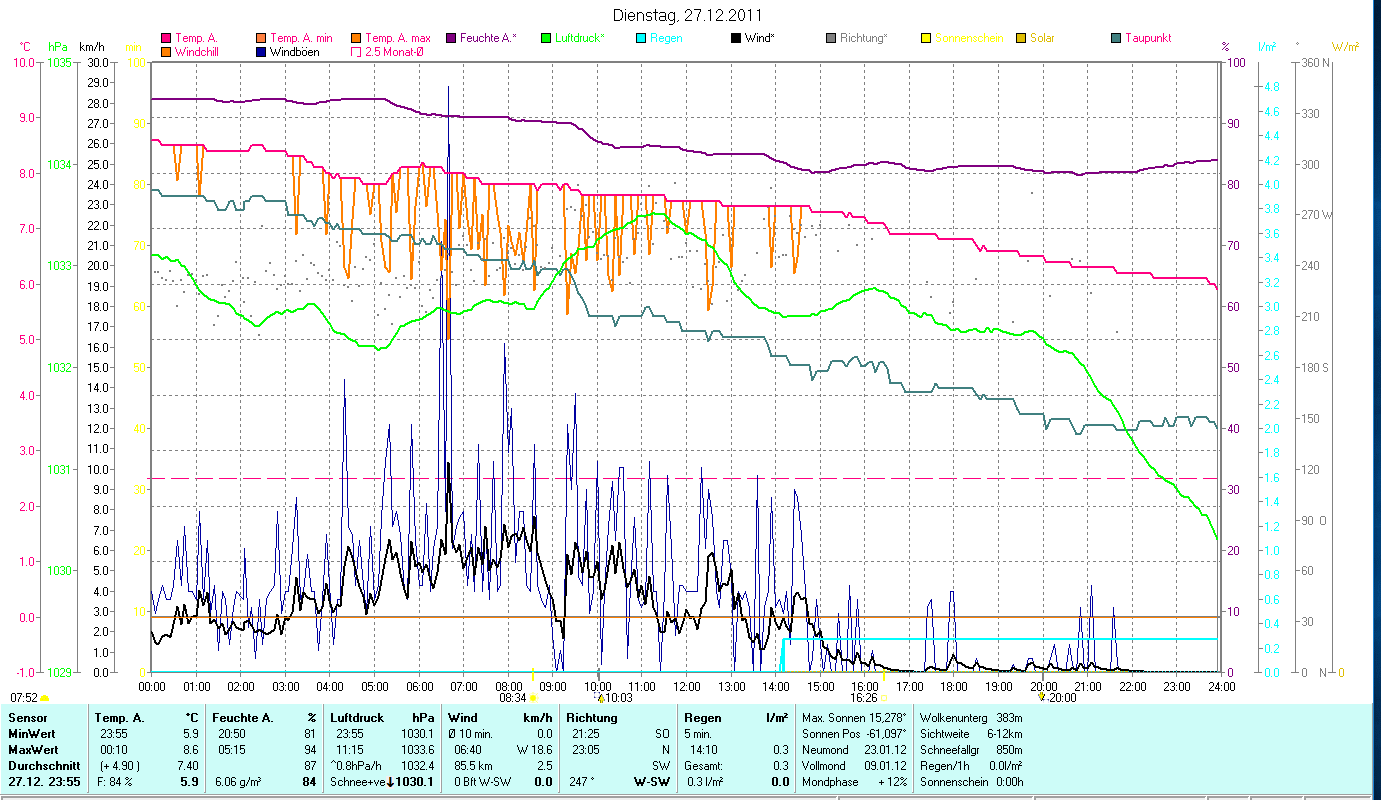Click the green Luftdruck legend square
The height and width of the screenshot is (800, 1381).
(x=546, y=38)
